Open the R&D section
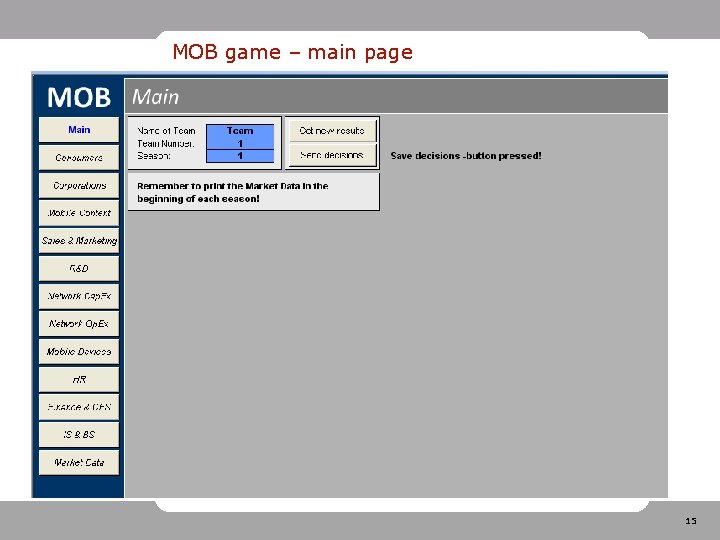 pos(79,268)
